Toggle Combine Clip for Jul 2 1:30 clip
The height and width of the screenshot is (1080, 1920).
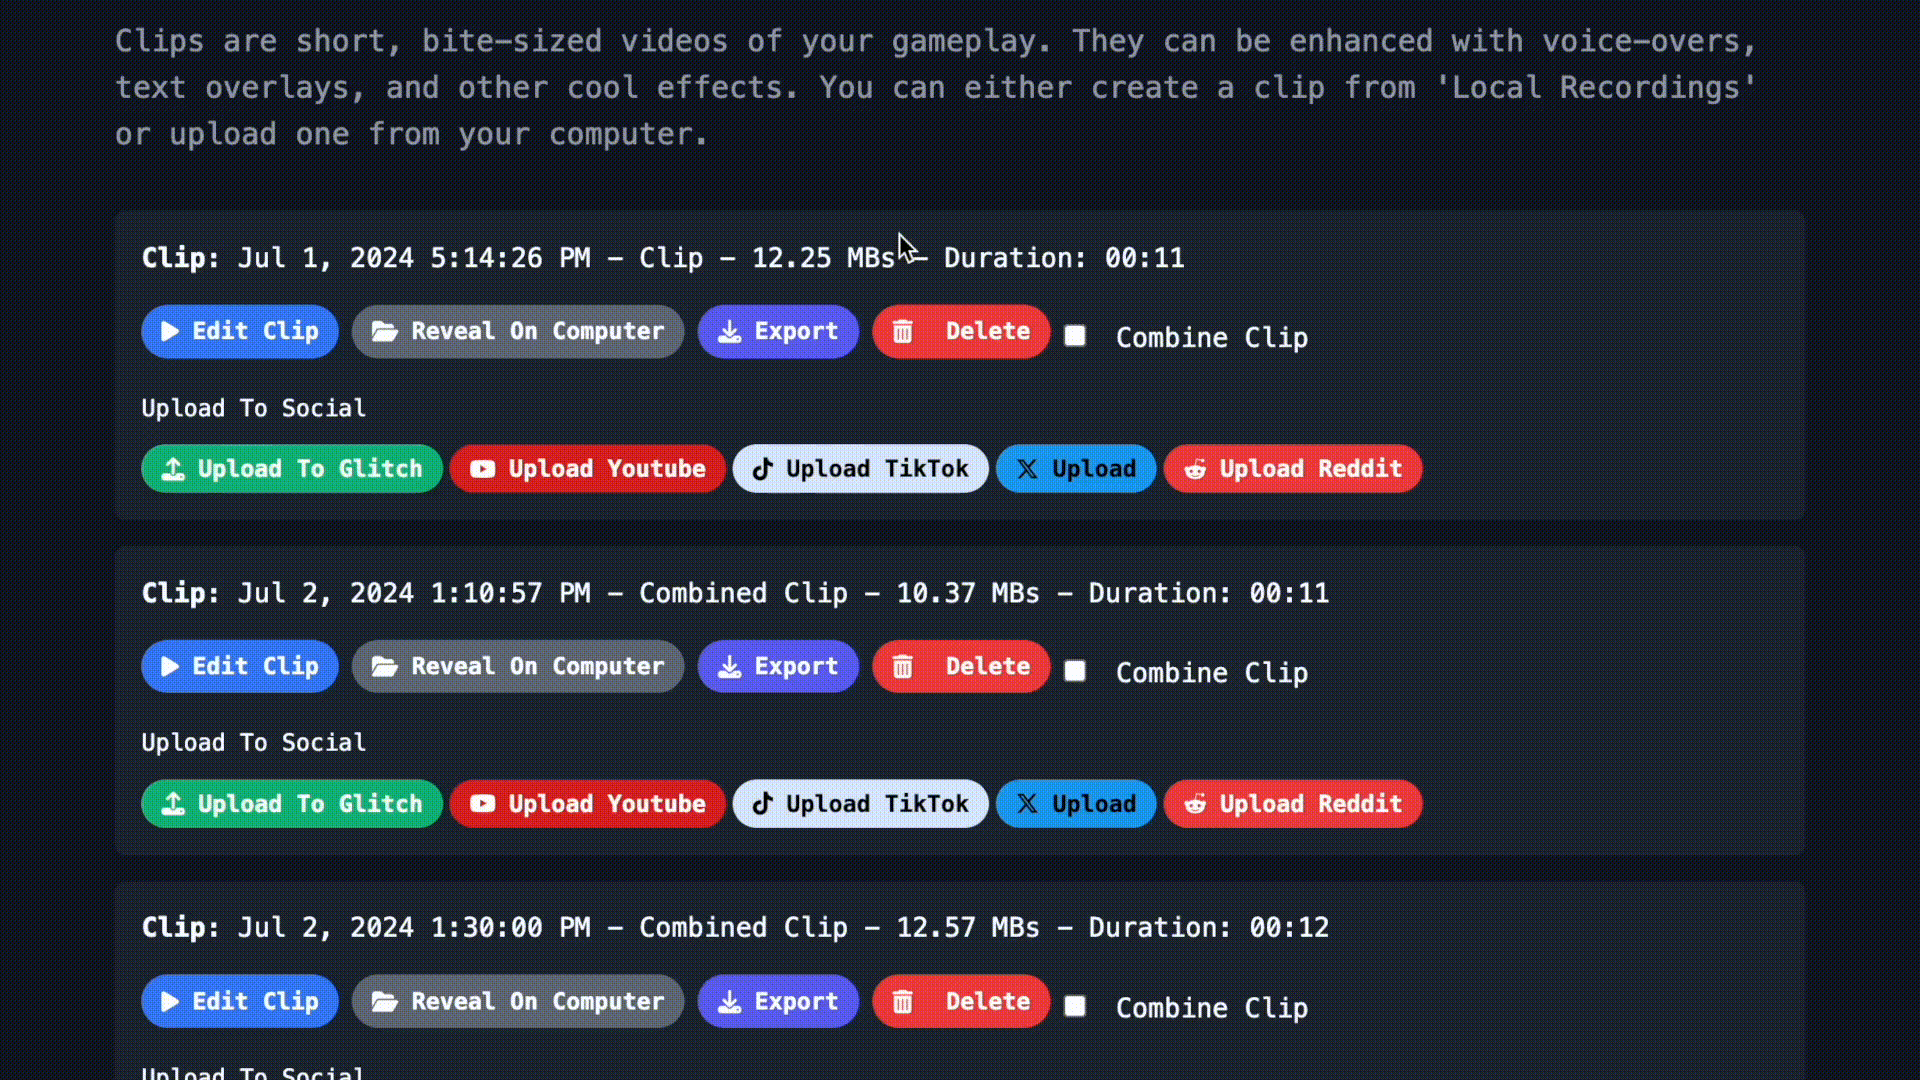click(1076, 1006)
